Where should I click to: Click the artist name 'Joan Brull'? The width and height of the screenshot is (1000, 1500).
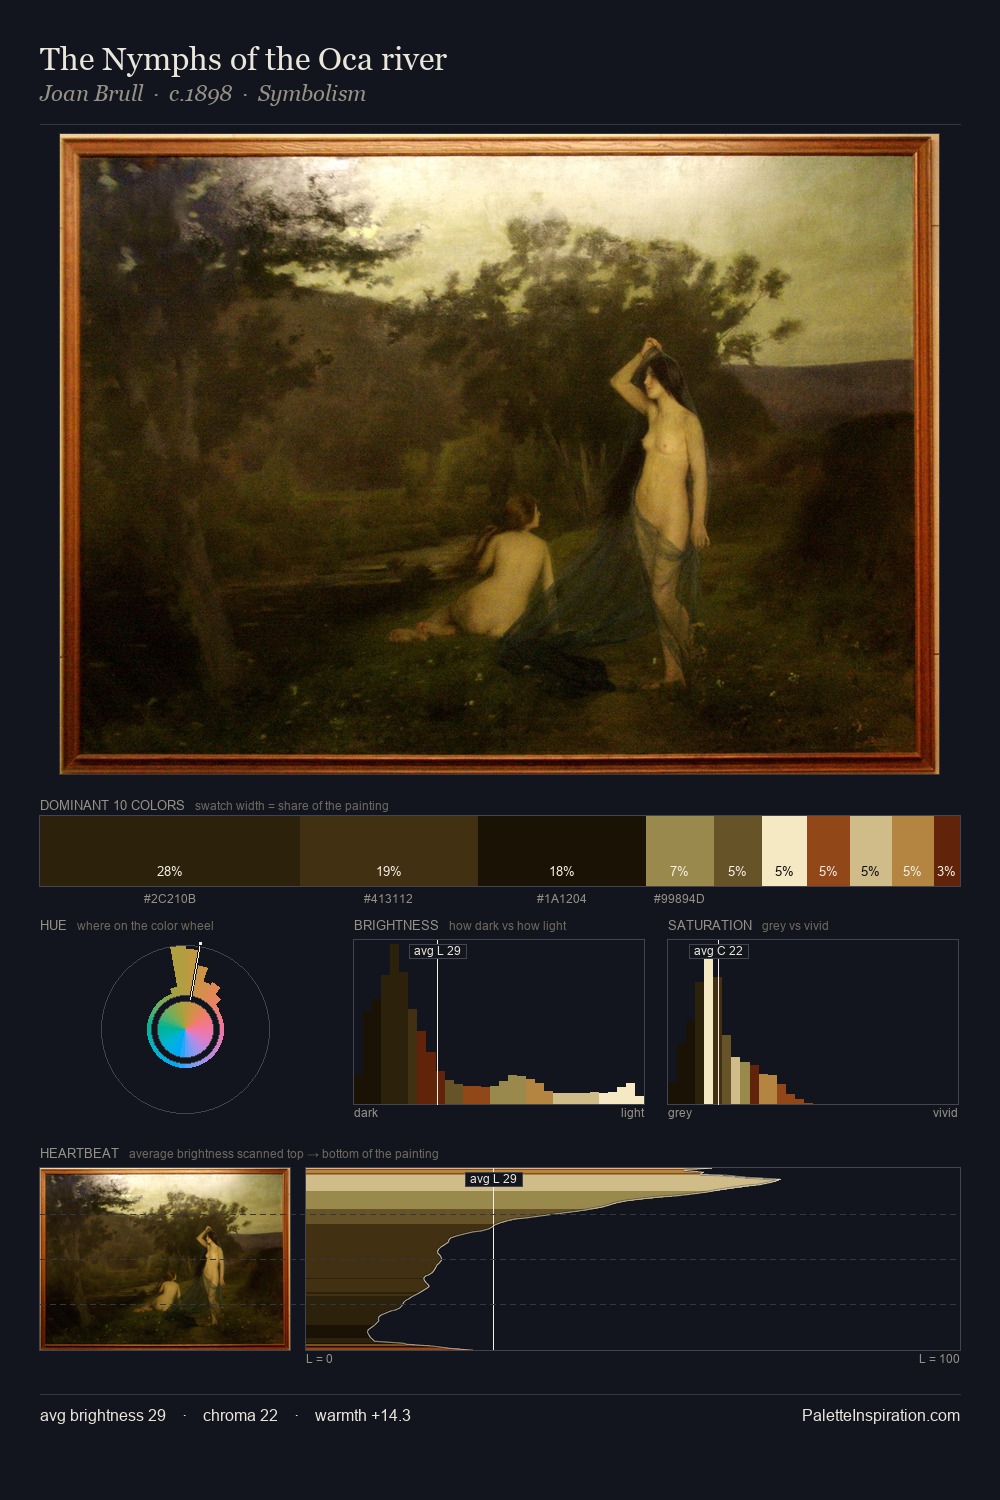click(91, 94)
